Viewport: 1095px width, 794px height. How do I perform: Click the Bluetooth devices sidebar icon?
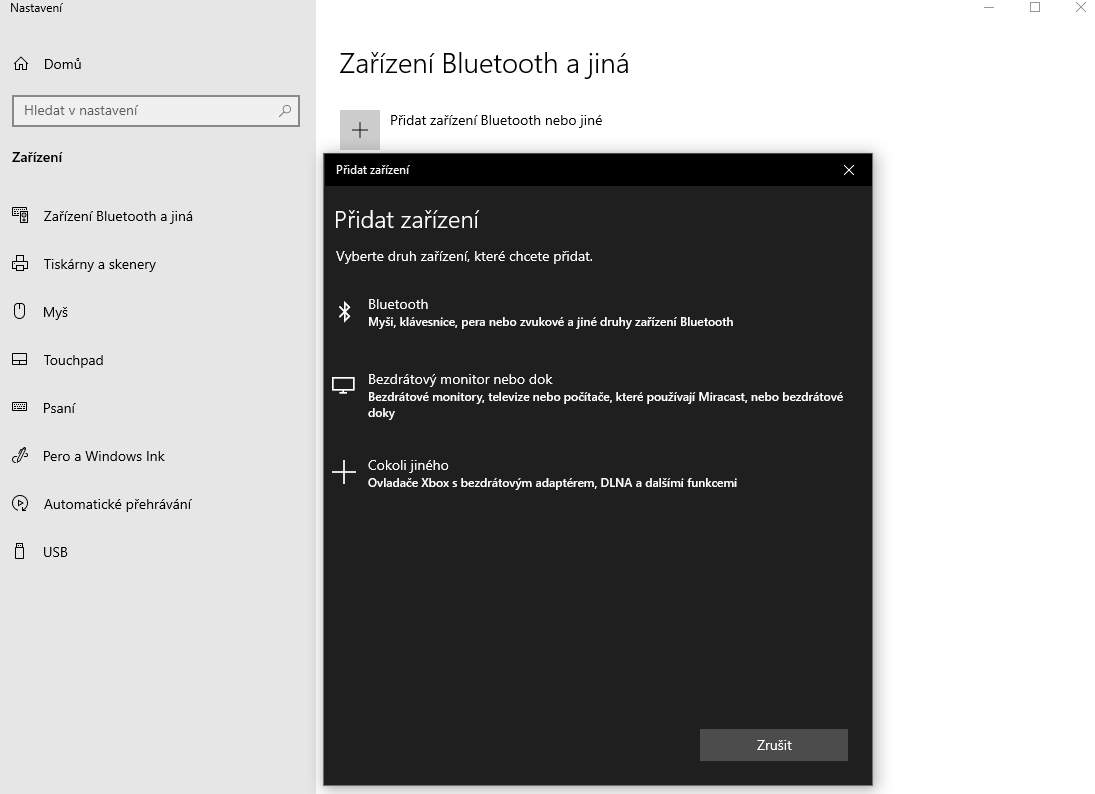(x=20, y=216)
